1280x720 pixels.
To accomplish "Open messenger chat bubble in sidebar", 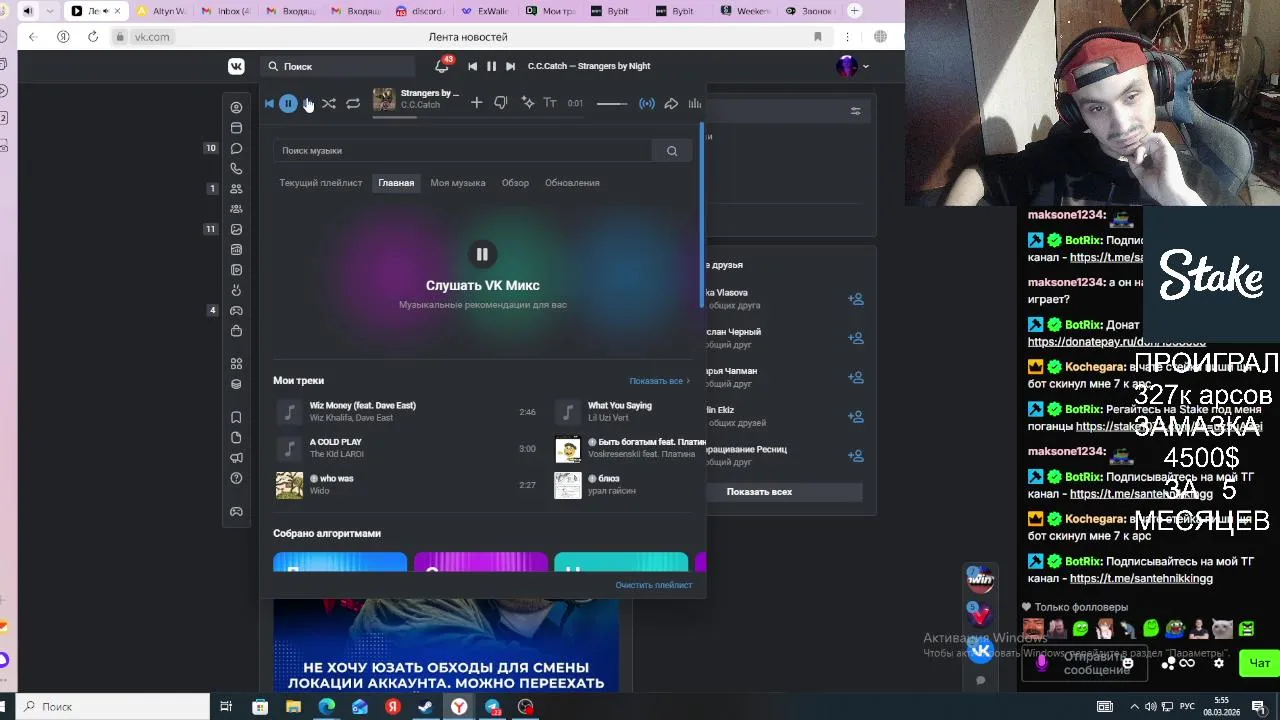I will tap(236, 148).
